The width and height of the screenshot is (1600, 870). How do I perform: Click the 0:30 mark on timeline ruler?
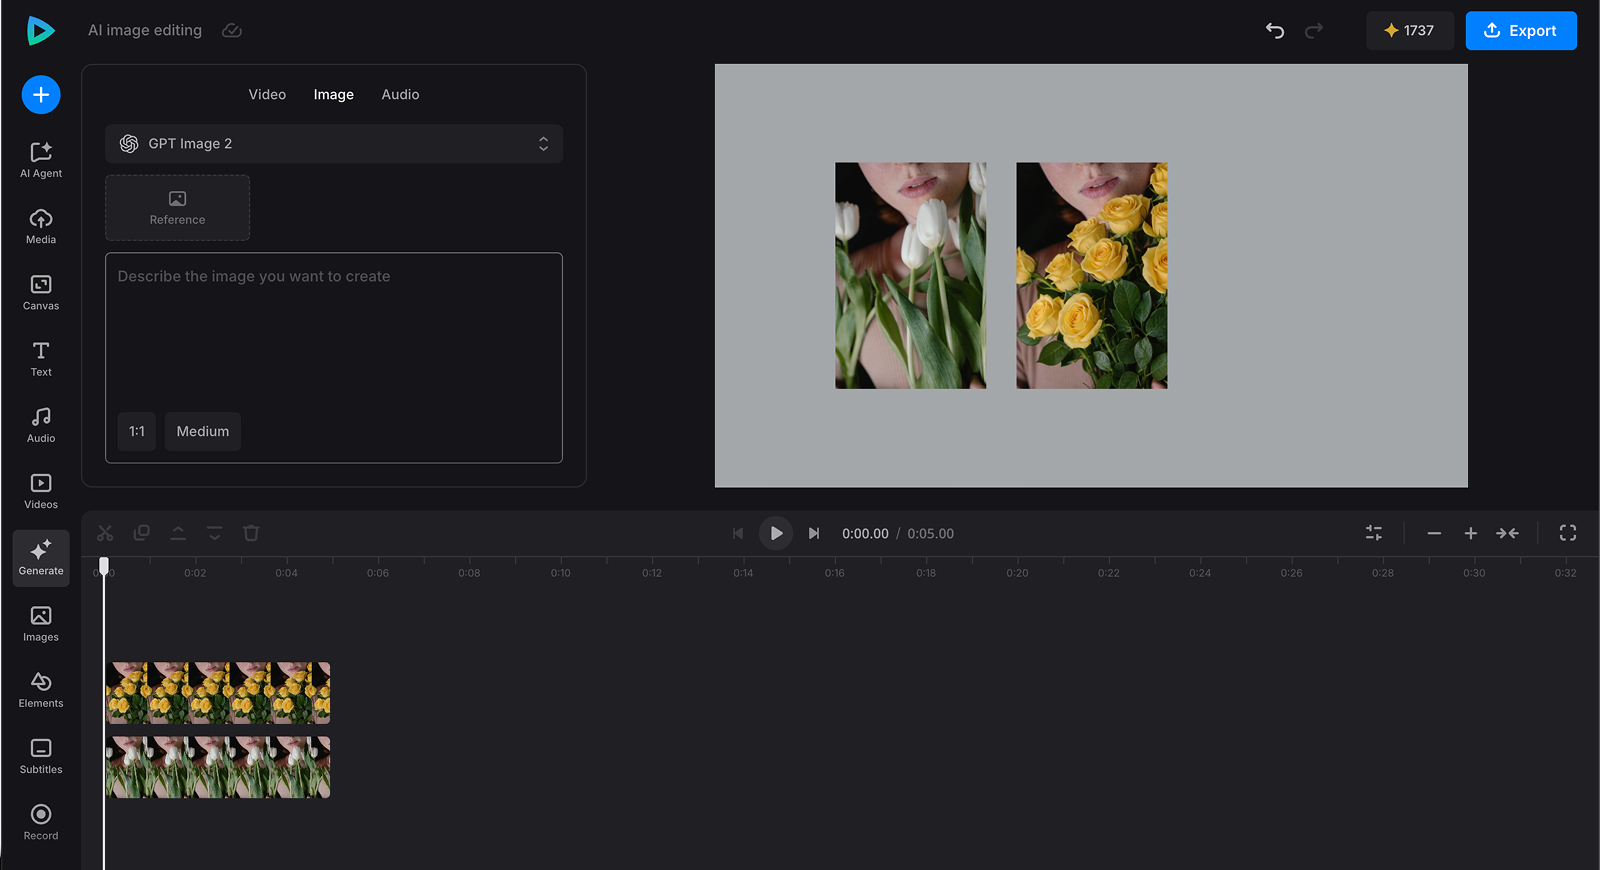[x=1474, y=573]
